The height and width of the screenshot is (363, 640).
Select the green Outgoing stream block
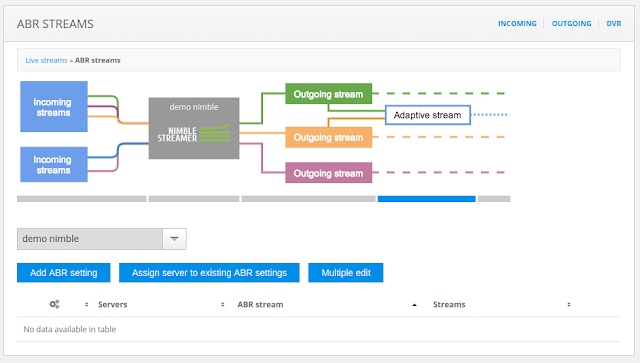(x=329, y=94)
